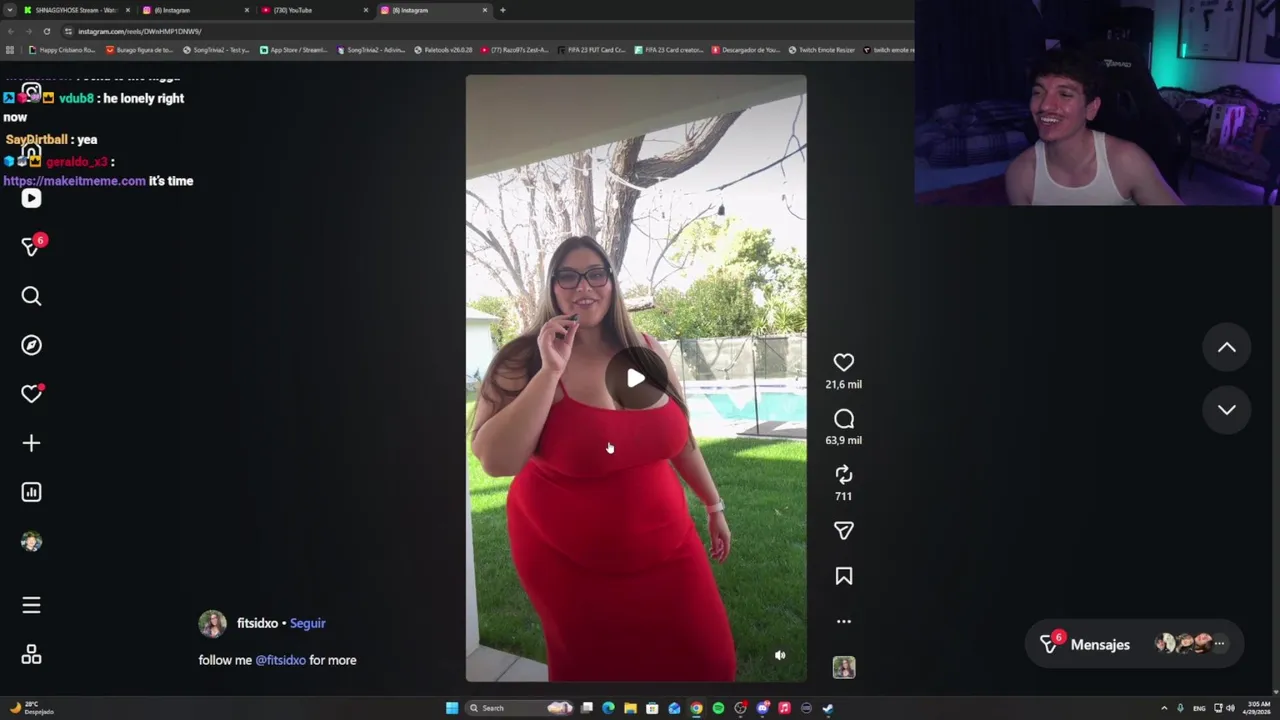This screenshot has height=720, width=1280.
Task: Tap the repost icon above 711
Action: click(x=844, y=475)
